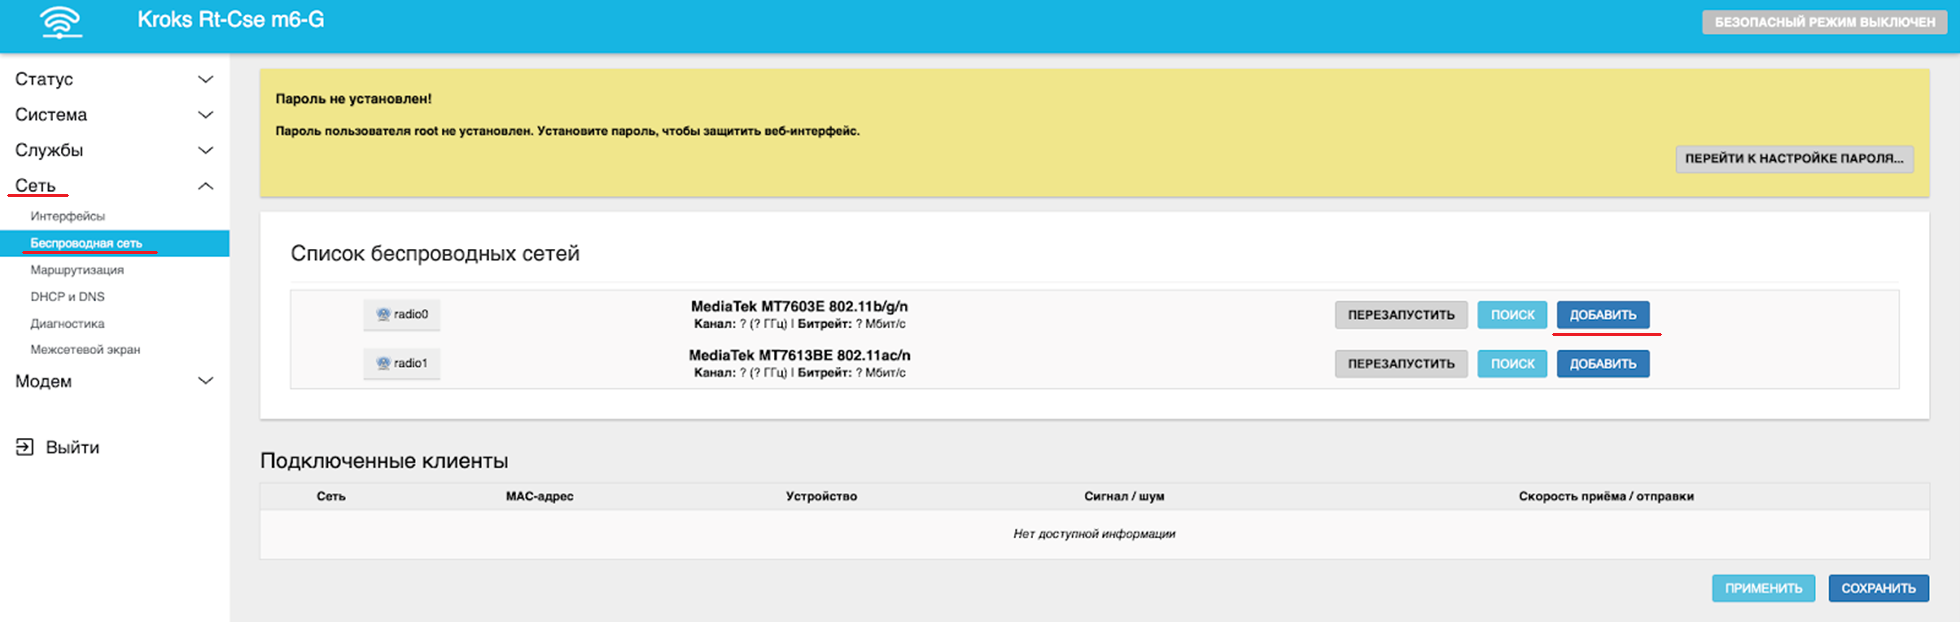Expand the Модем section chevron
This screenshot has width=1960, height=622.
[x=205, y=381]
